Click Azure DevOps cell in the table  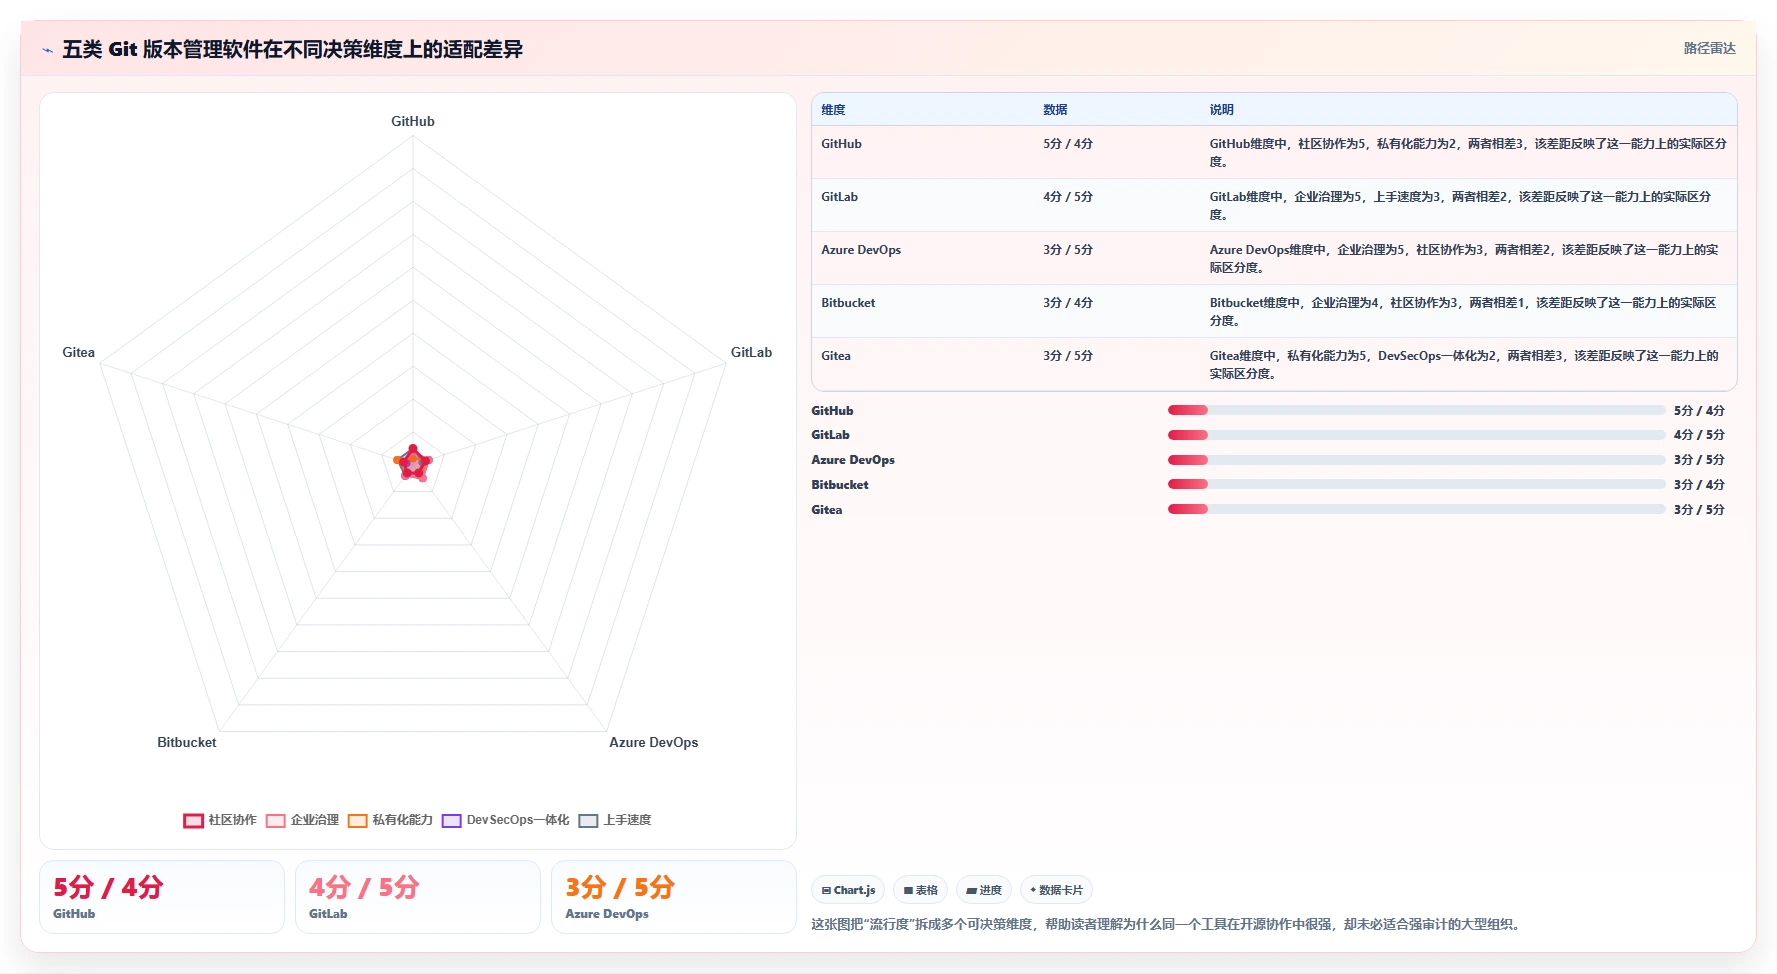tap(861, 250)
